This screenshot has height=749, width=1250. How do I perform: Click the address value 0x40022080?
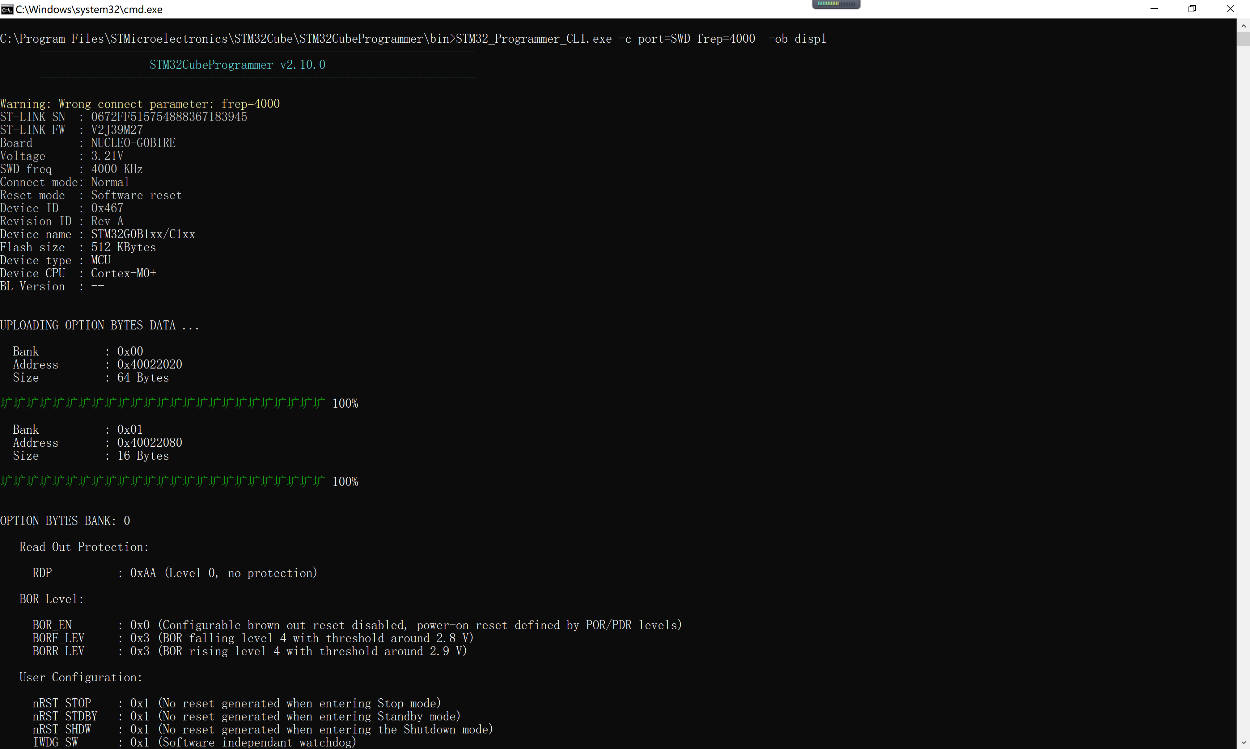tap(149, 443)
